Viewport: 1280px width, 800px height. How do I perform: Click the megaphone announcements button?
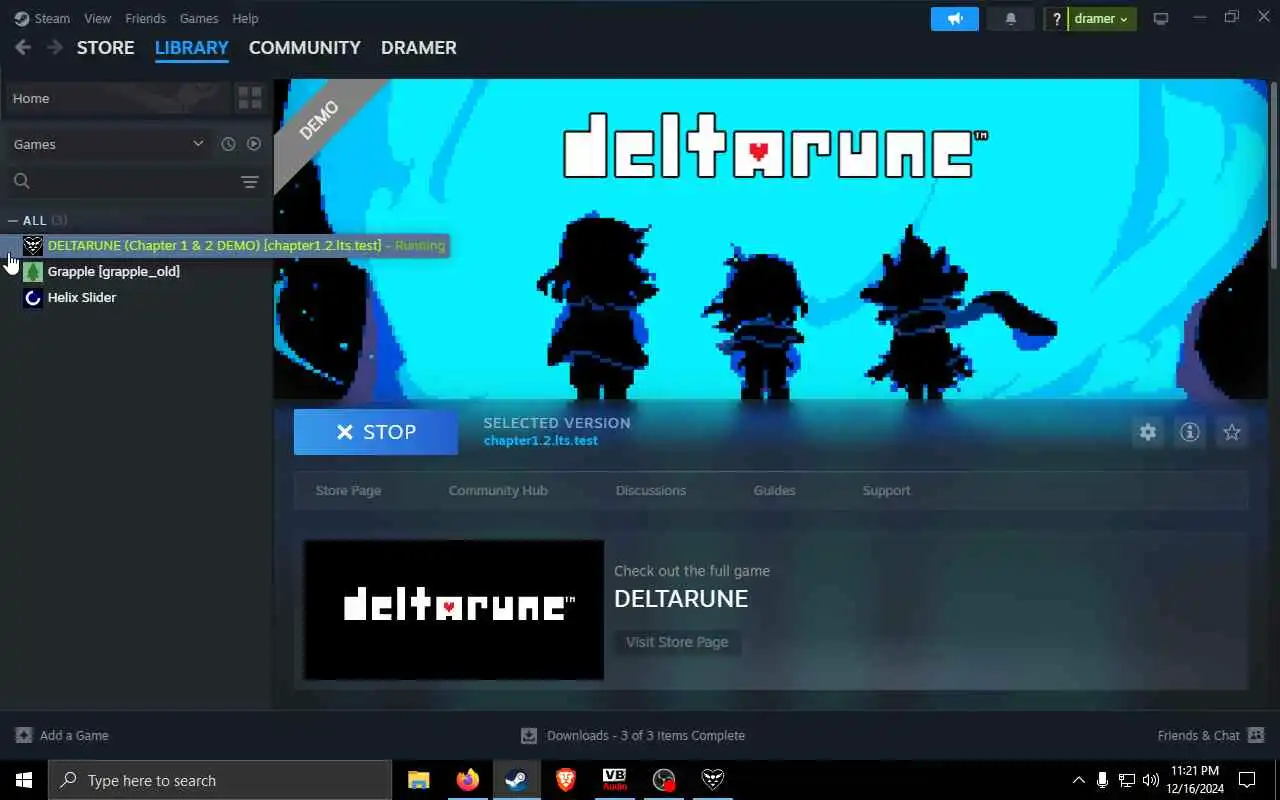(954, 18)
